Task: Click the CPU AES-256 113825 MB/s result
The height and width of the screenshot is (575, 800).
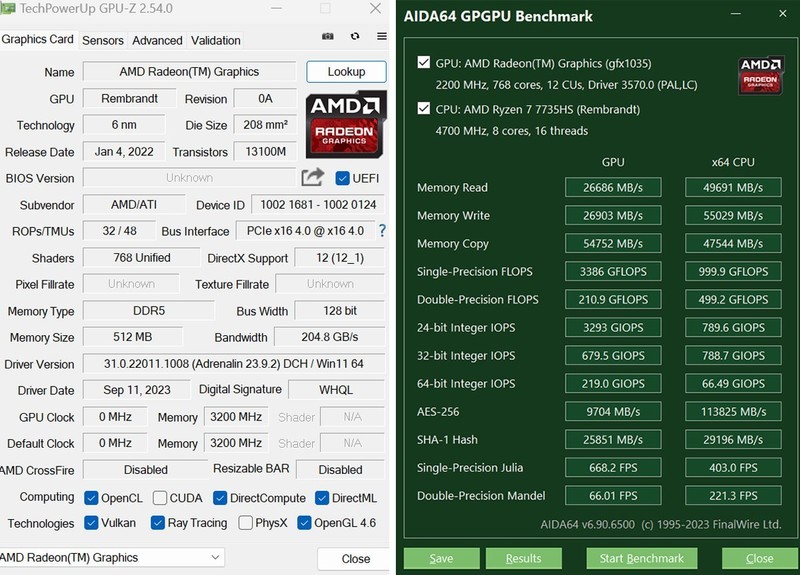Action: [733, 412]
